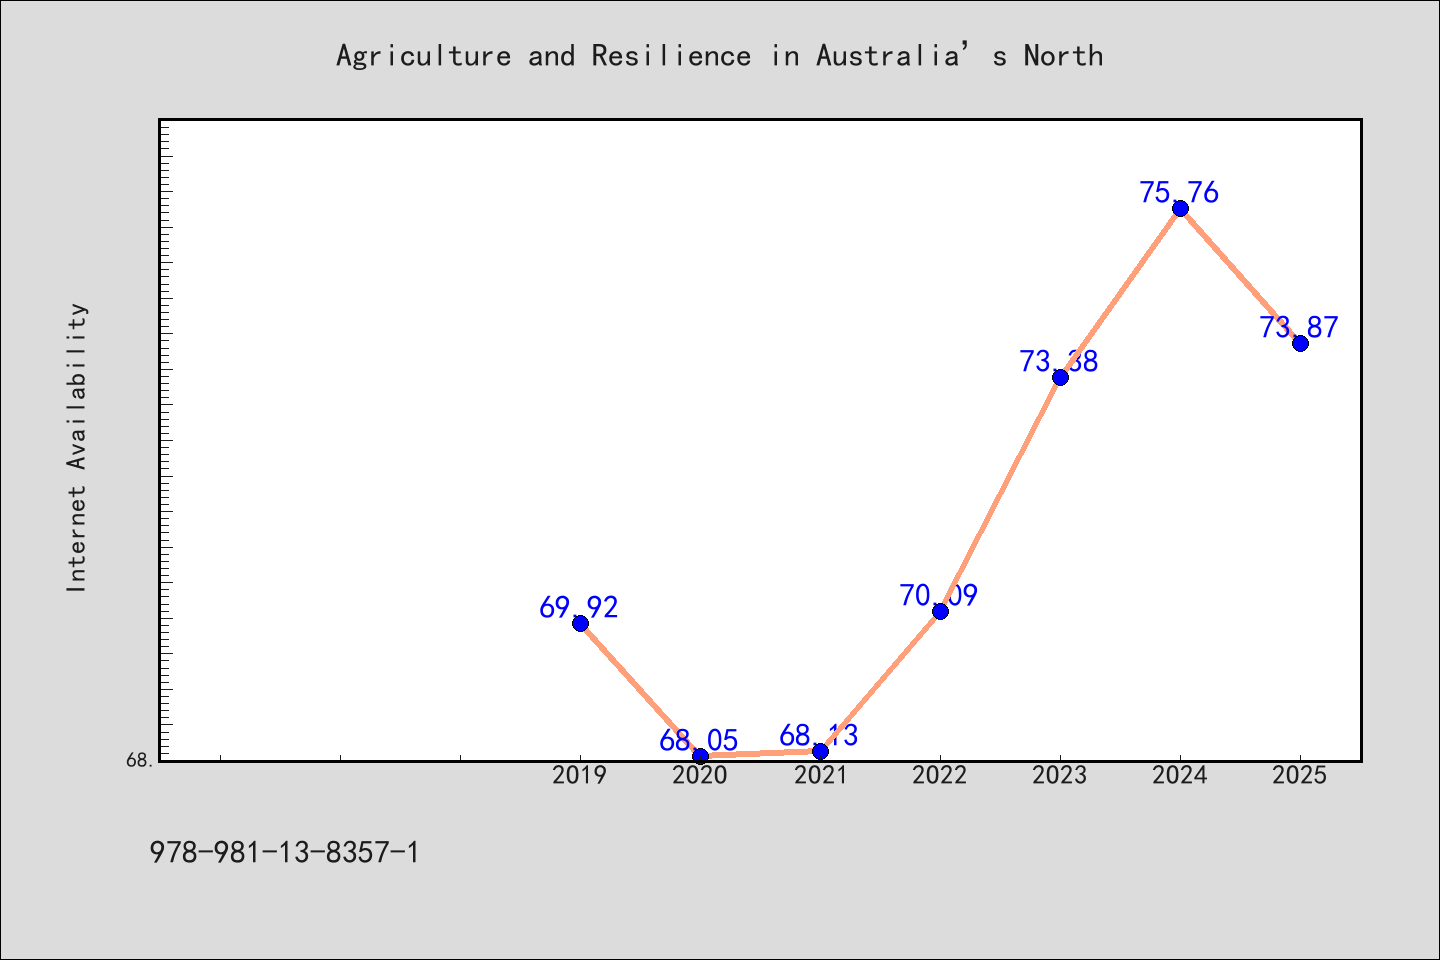Click the 70.09 value label
The height and width of the screenshot is (960, 1440).
(x=940, y=595)
